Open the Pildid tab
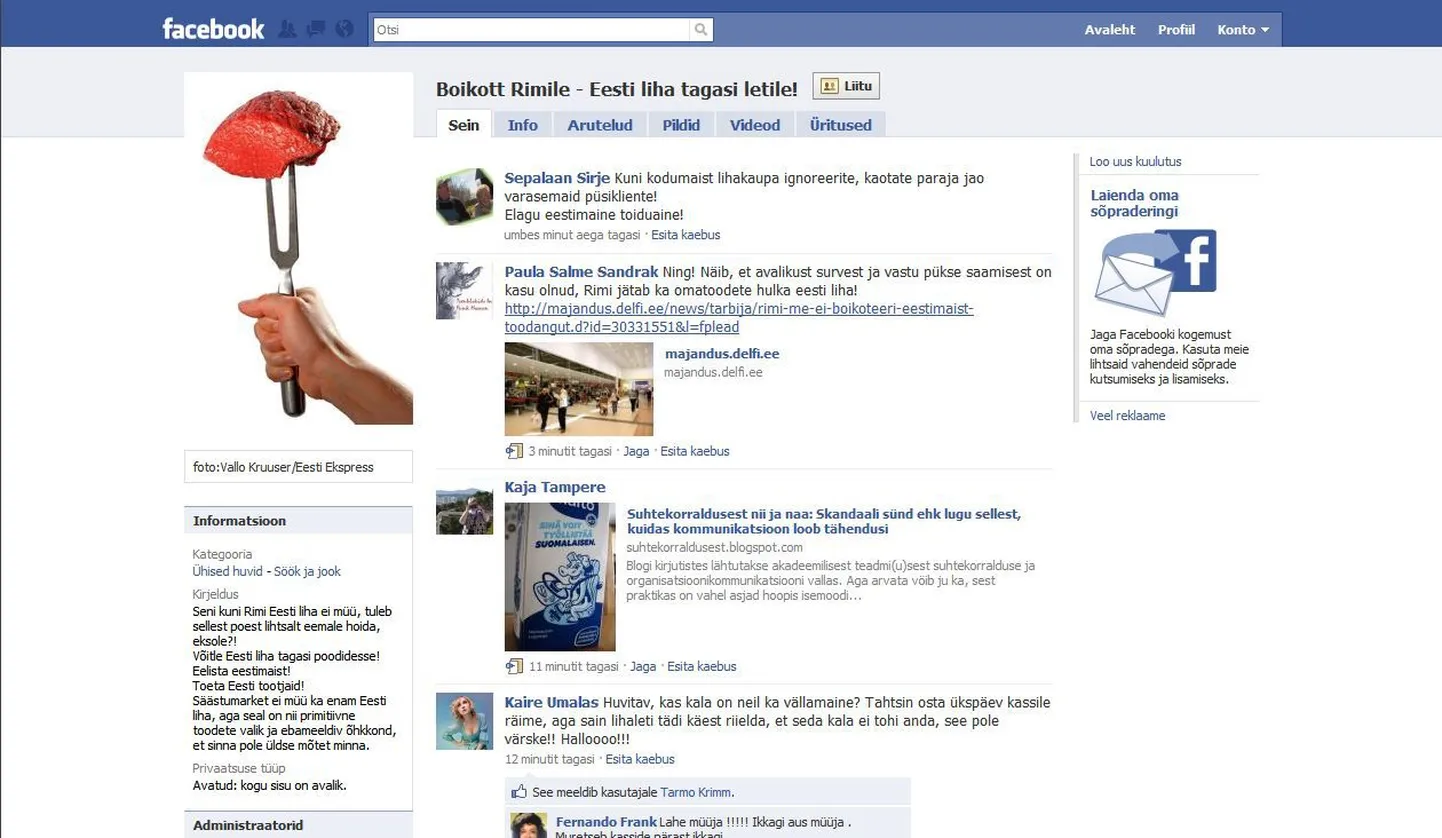 681,125
